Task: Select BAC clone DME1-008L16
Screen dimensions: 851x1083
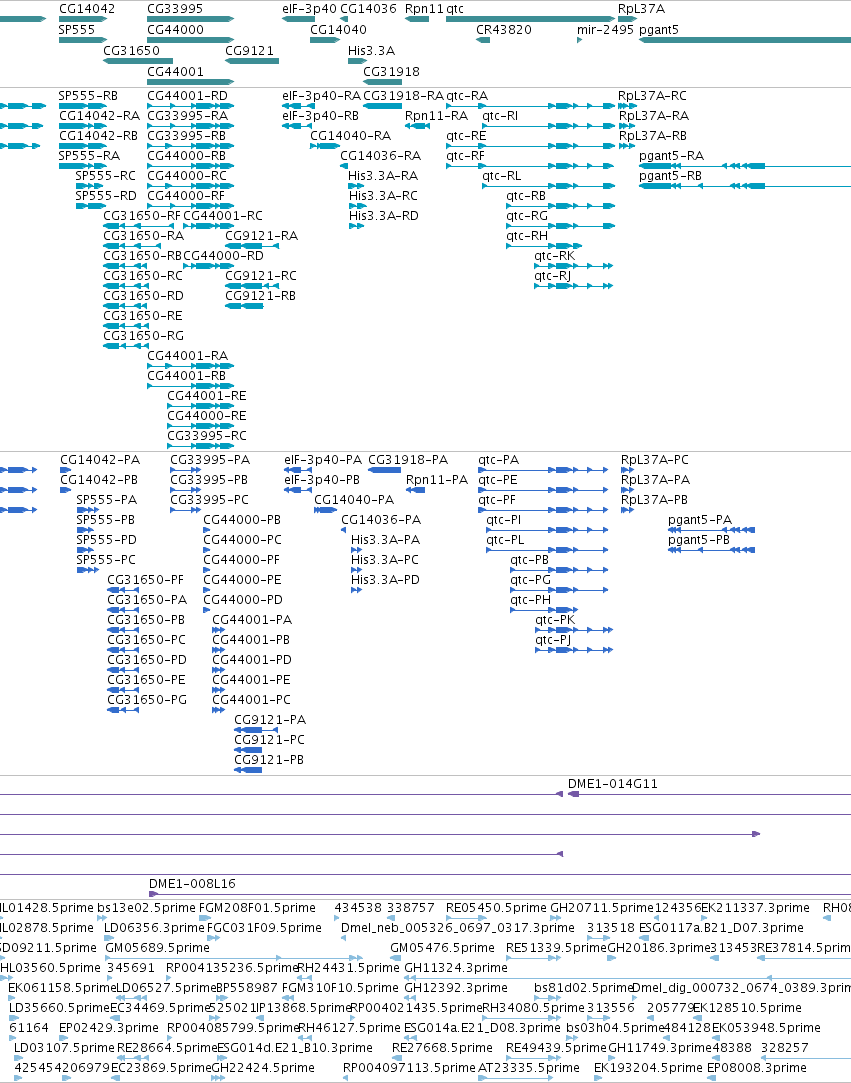Action: pos(192,883)
